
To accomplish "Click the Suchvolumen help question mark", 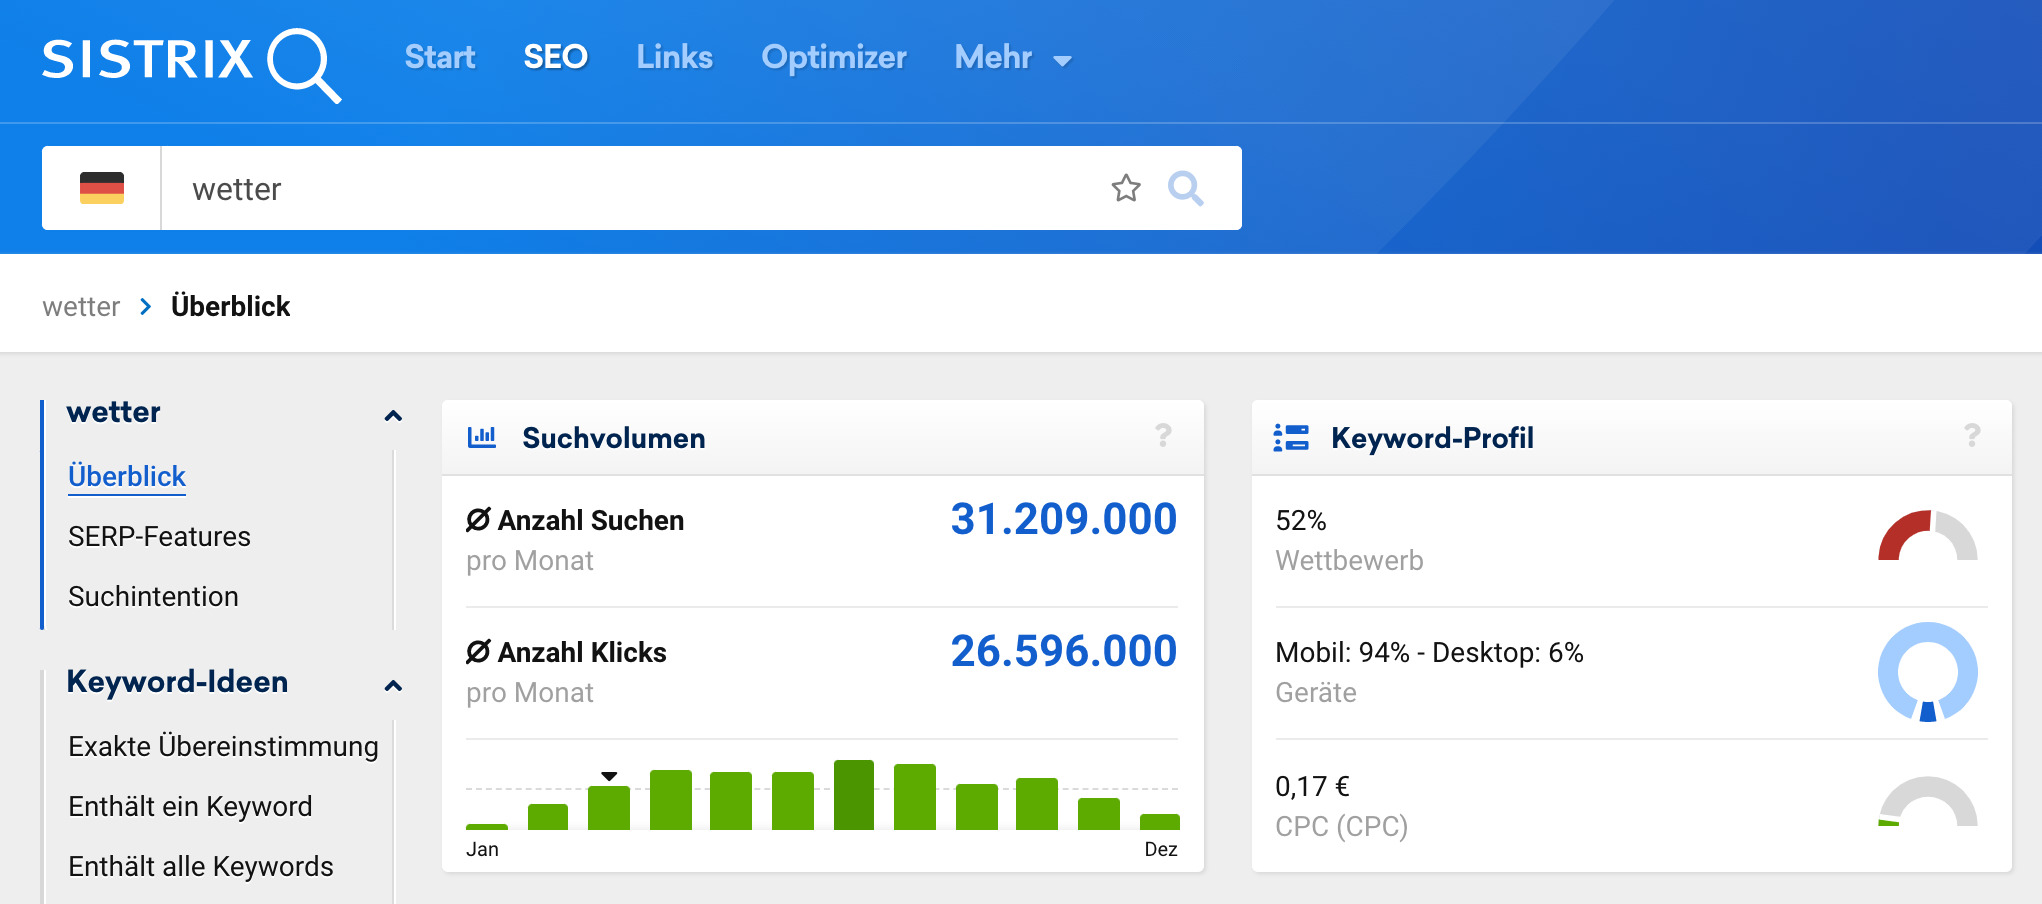I will pos(1163,436).
